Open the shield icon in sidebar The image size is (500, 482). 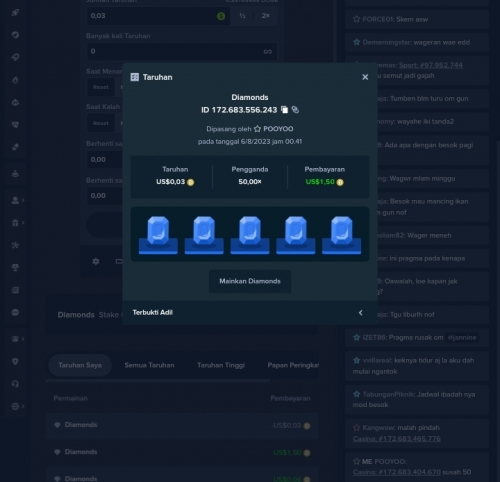point(15,361)
